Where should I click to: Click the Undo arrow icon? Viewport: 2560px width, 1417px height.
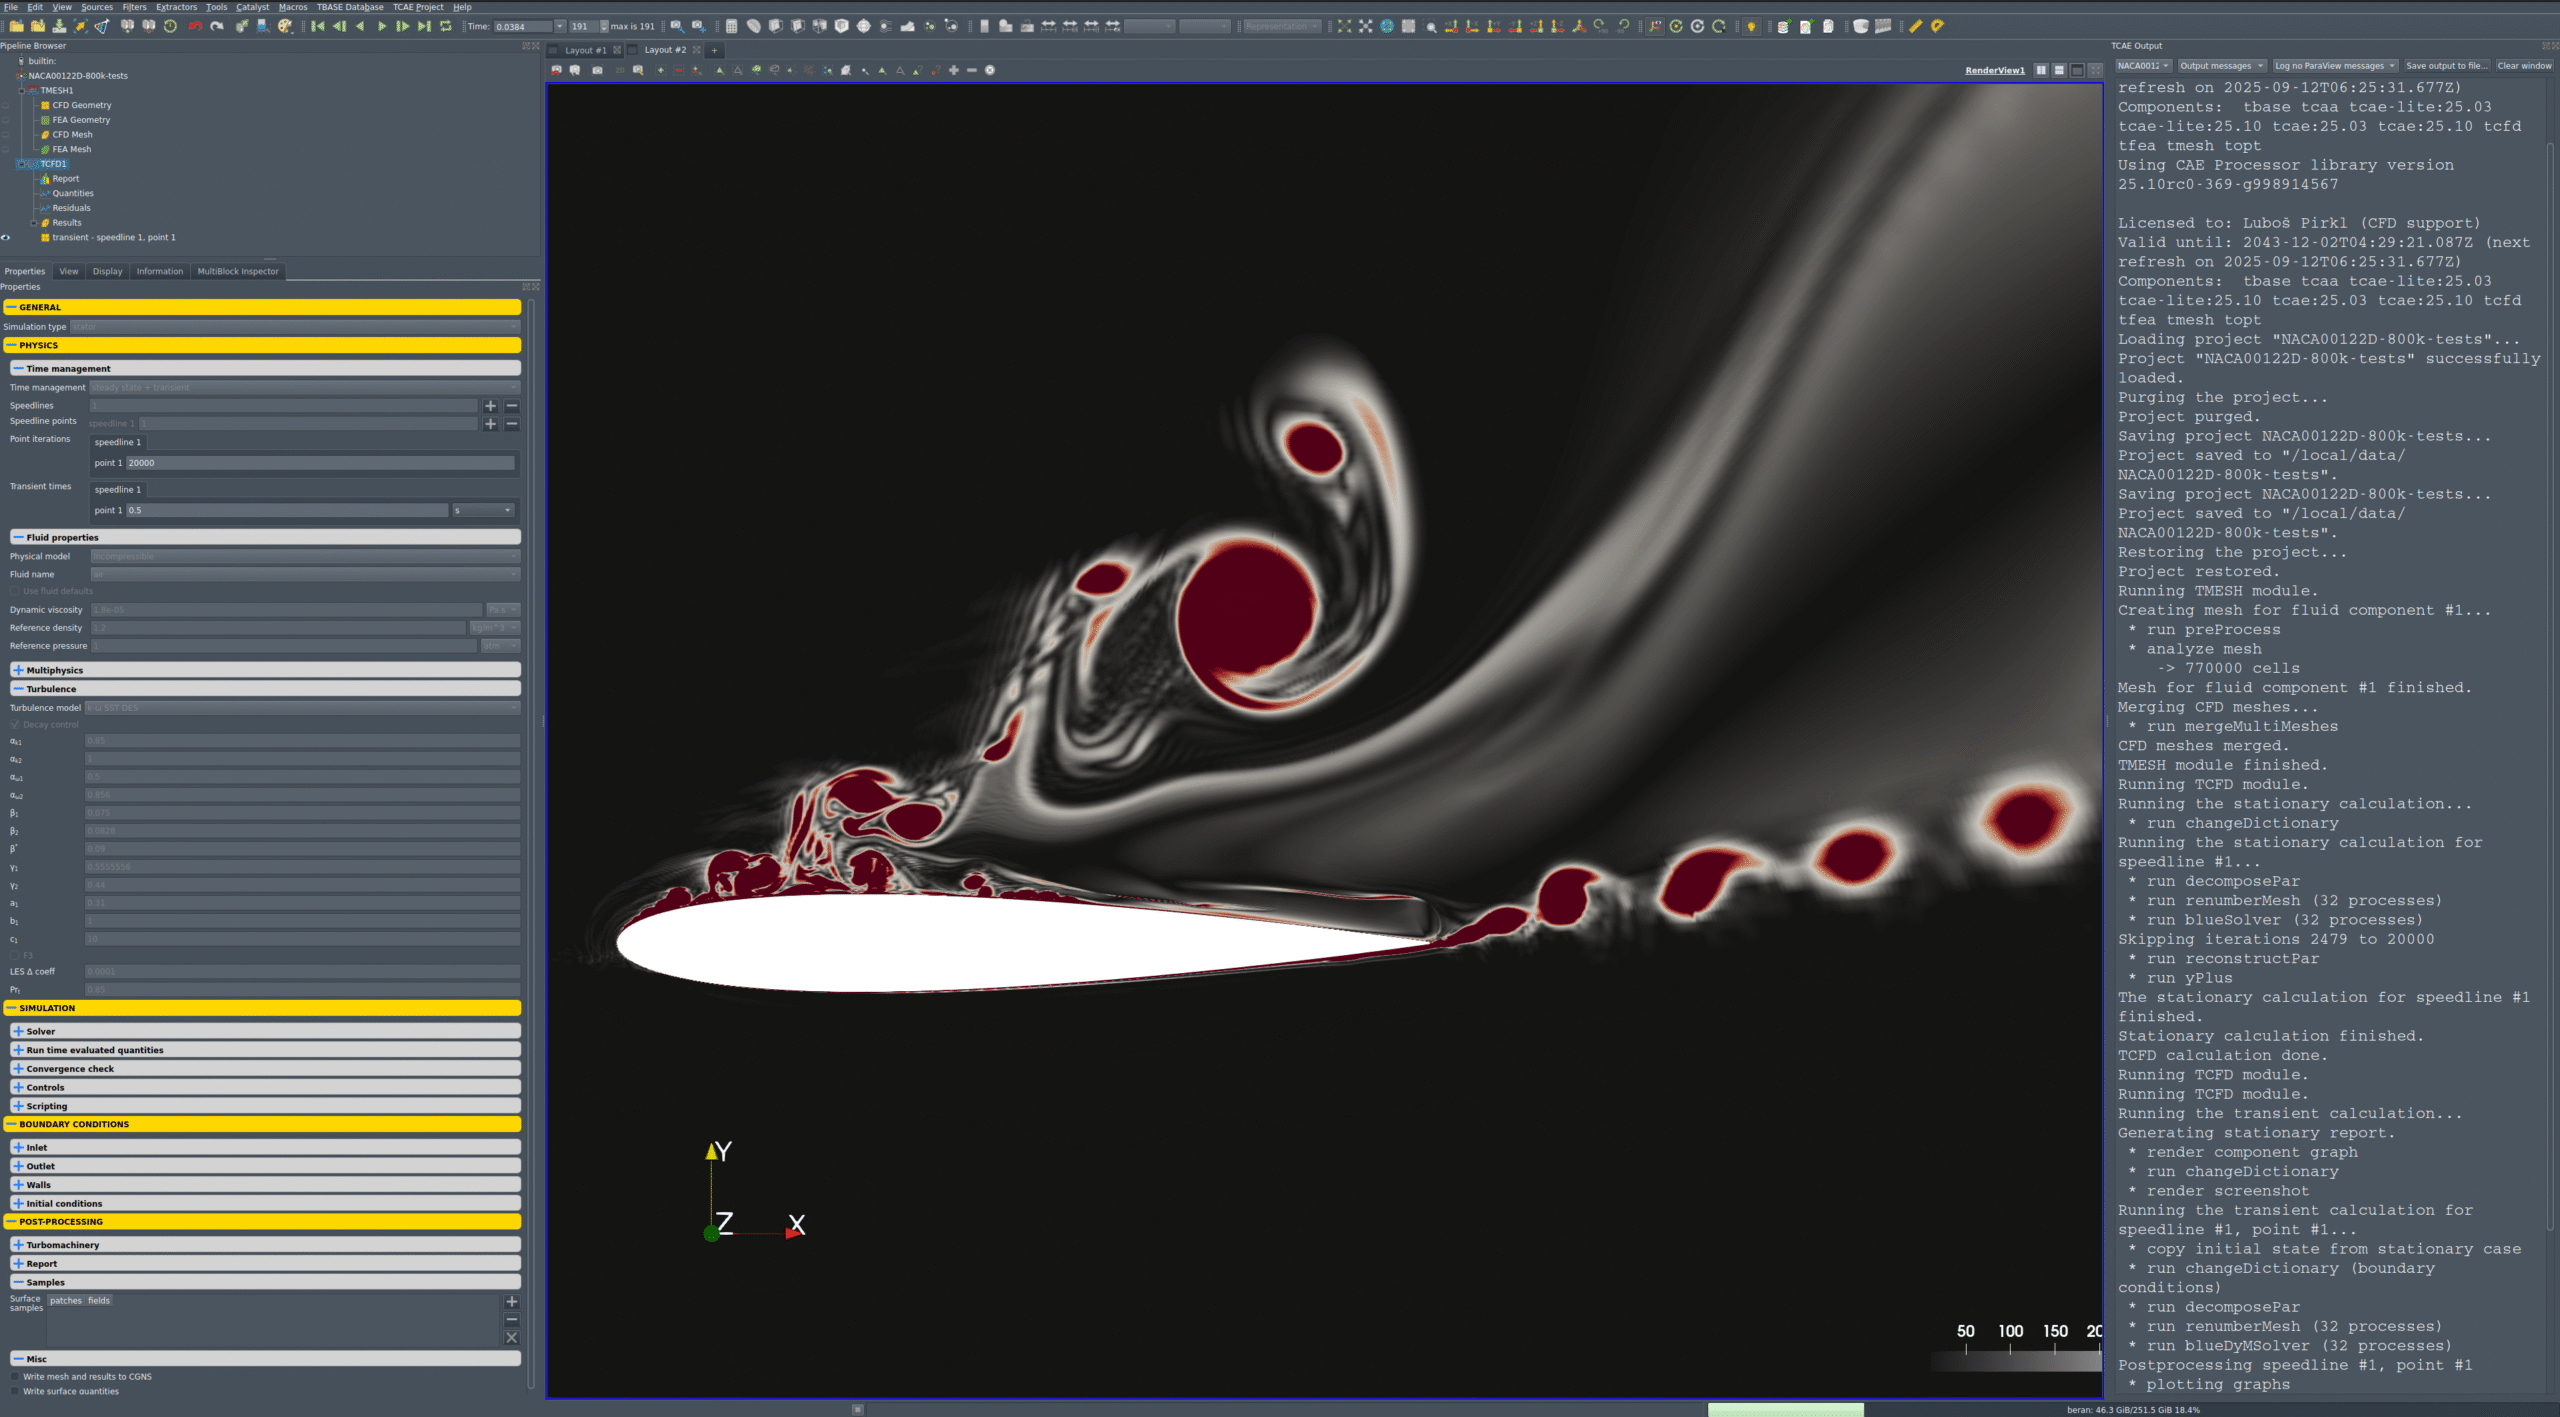(195, 27)
